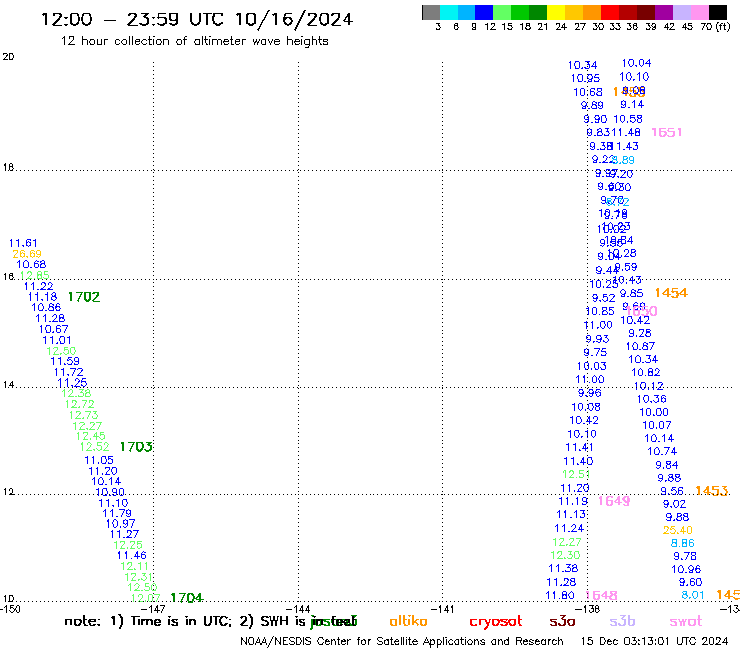Click the purple 42 ft legend swatch

point(663,12)
